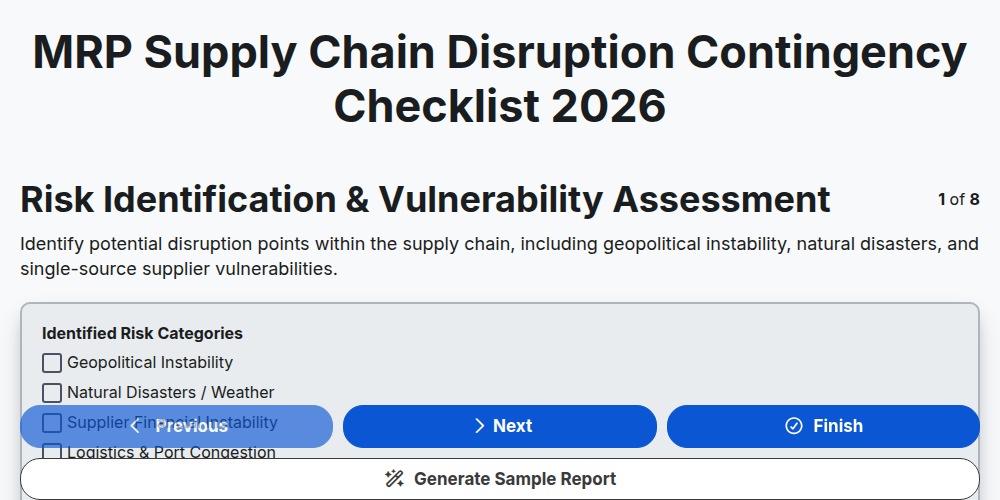Toggle the Supplier Financial Instability checkbox
This screenshot has height=500, width=1000.
point(52,423)
